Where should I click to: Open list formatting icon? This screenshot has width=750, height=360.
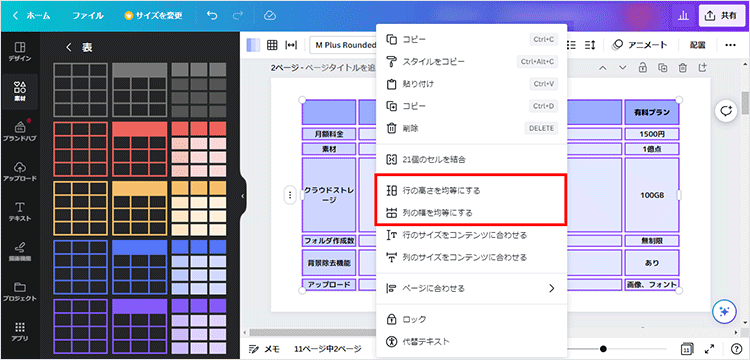[571, 45]
